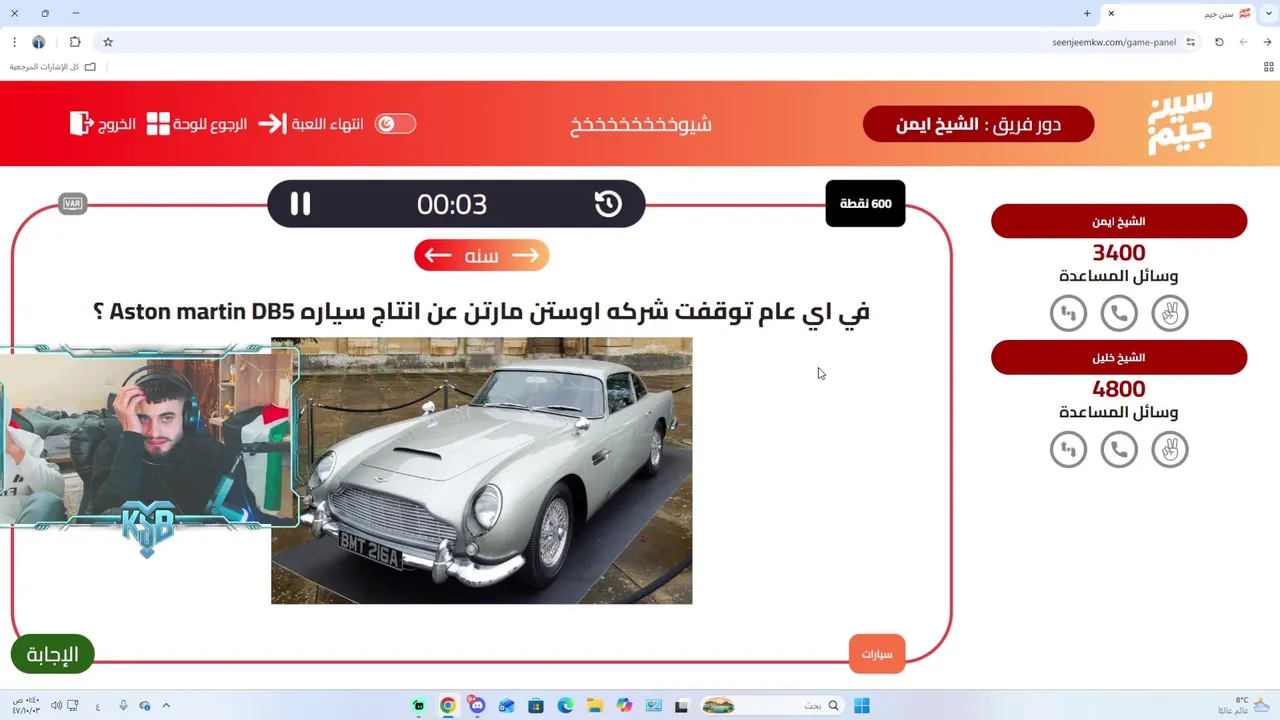Open the volume speaker control
Screen dimensions: 1280x720
[x=56, y=706]
